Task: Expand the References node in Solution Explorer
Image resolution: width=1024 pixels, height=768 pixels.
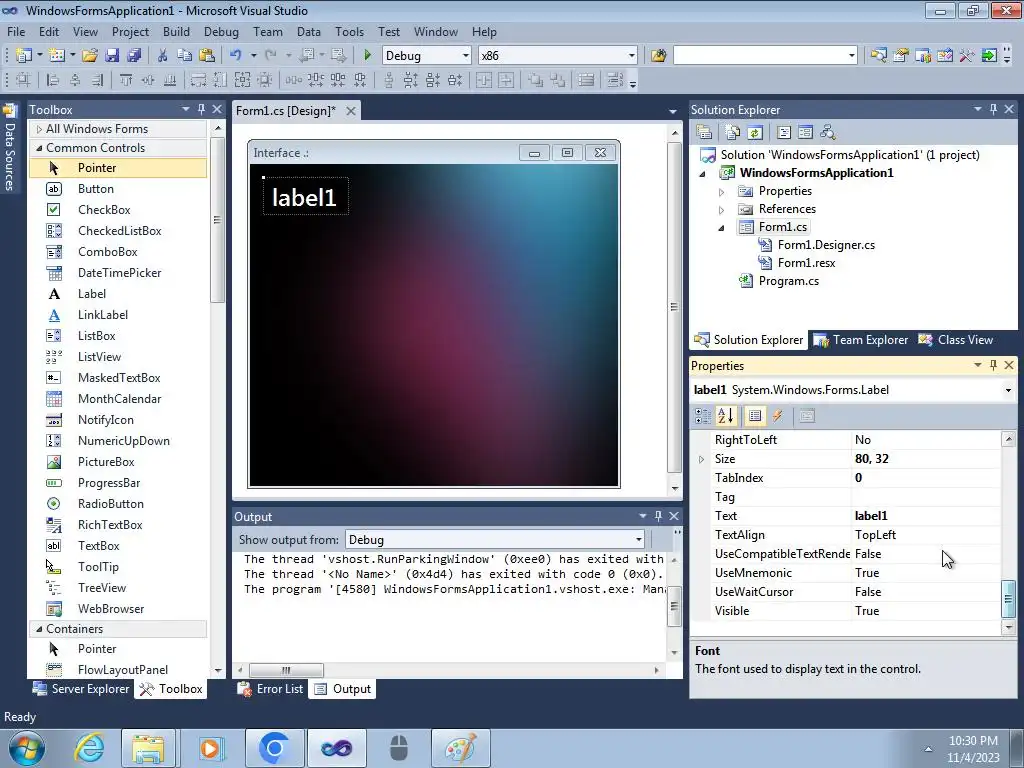Action: tap(721, 210)
